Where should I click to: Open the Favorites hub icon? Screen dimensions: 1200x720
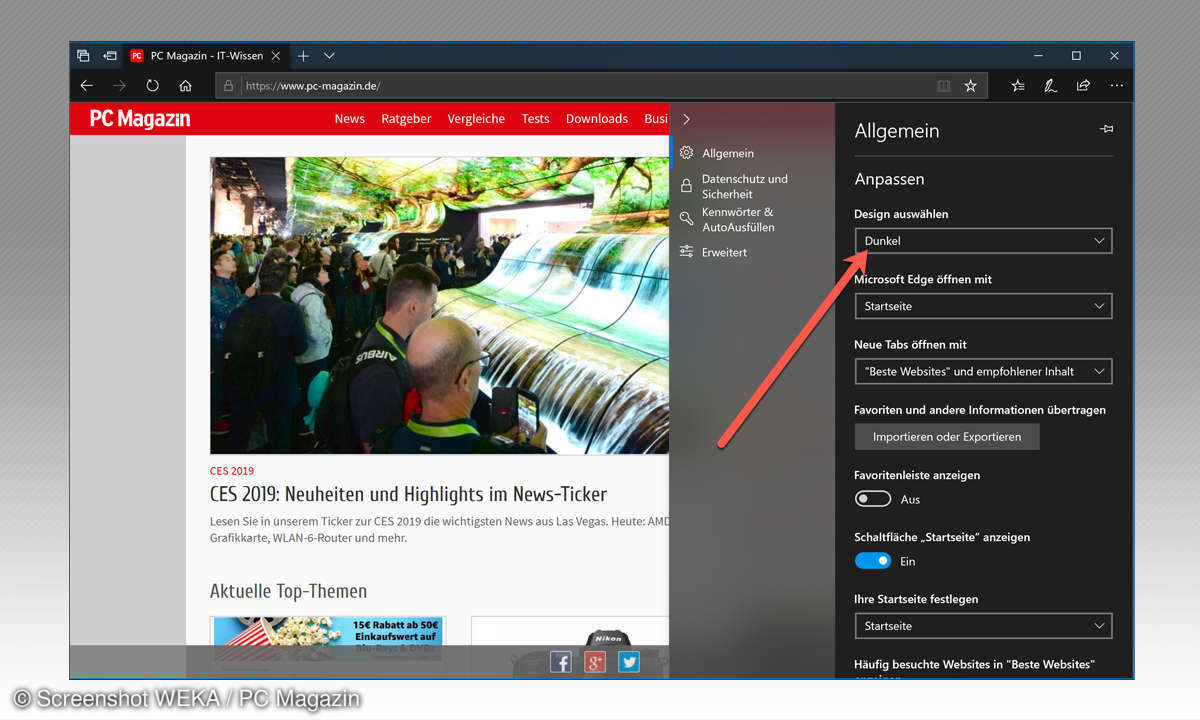(1017, 86)
